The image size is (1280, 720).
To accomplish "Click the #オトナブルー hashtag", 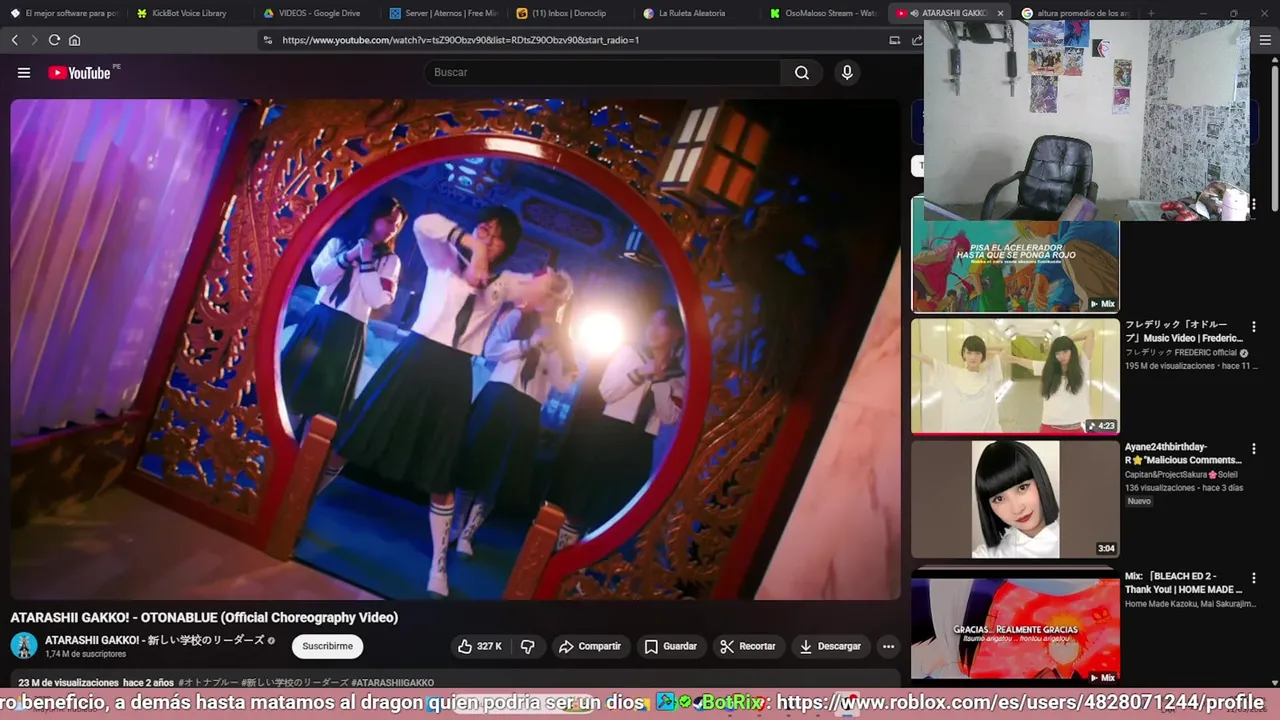I will click(207, 683).
